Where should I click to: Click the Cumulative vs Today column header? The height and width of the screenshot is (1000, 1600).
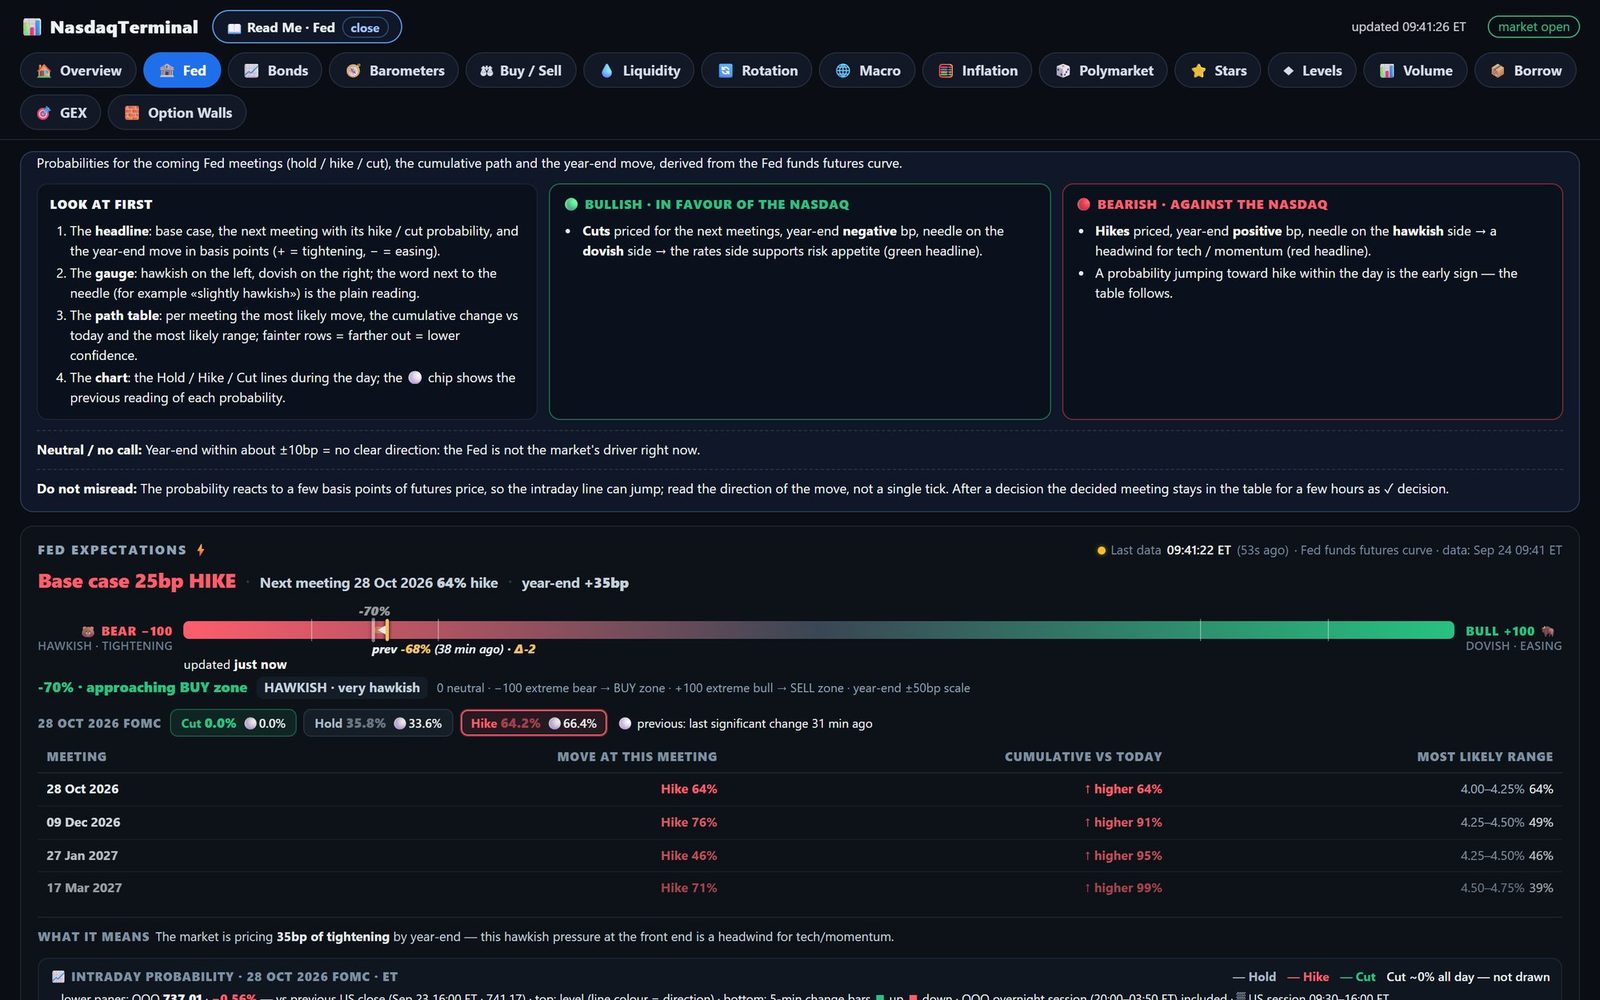1083,757
